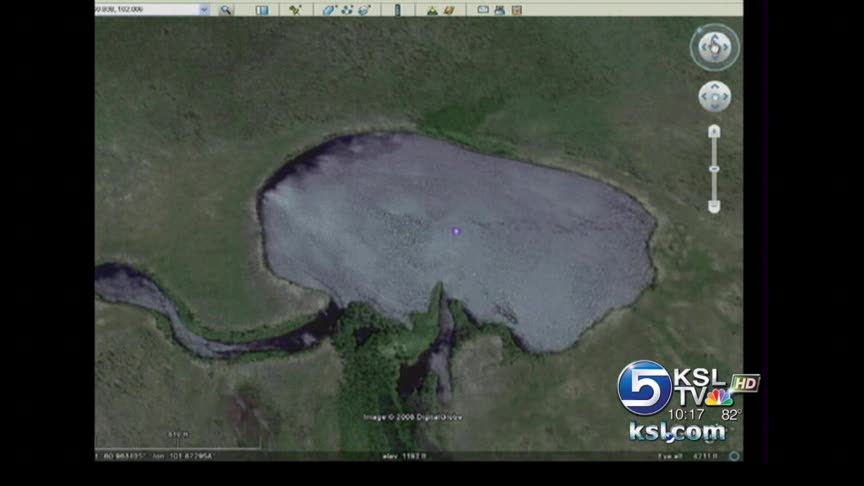This screenshot has width=864, height=486.
Task: Click the lat/lon coordinates readout in status bar
Action: coord(156,456)
